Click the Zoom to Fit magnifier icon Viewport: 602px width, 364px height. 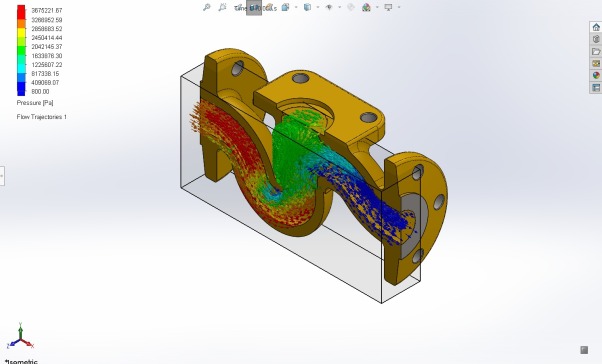(207, 7)
